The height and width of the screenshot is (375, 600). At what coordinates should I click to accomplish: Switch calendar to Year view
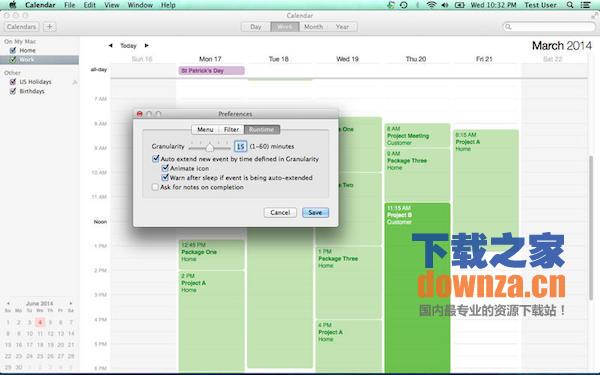click(x=342, y=27)
